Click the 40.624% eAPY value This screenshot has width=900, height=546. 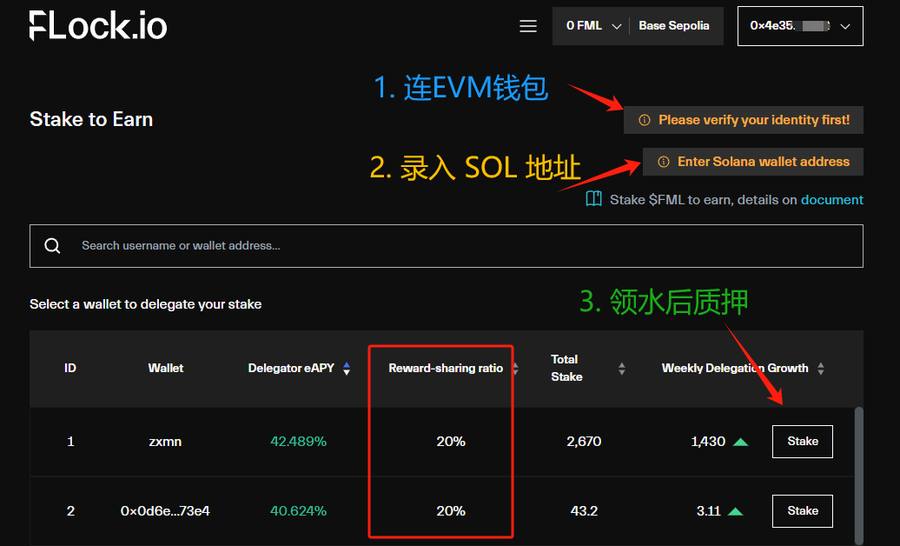[x=298, y=511]
